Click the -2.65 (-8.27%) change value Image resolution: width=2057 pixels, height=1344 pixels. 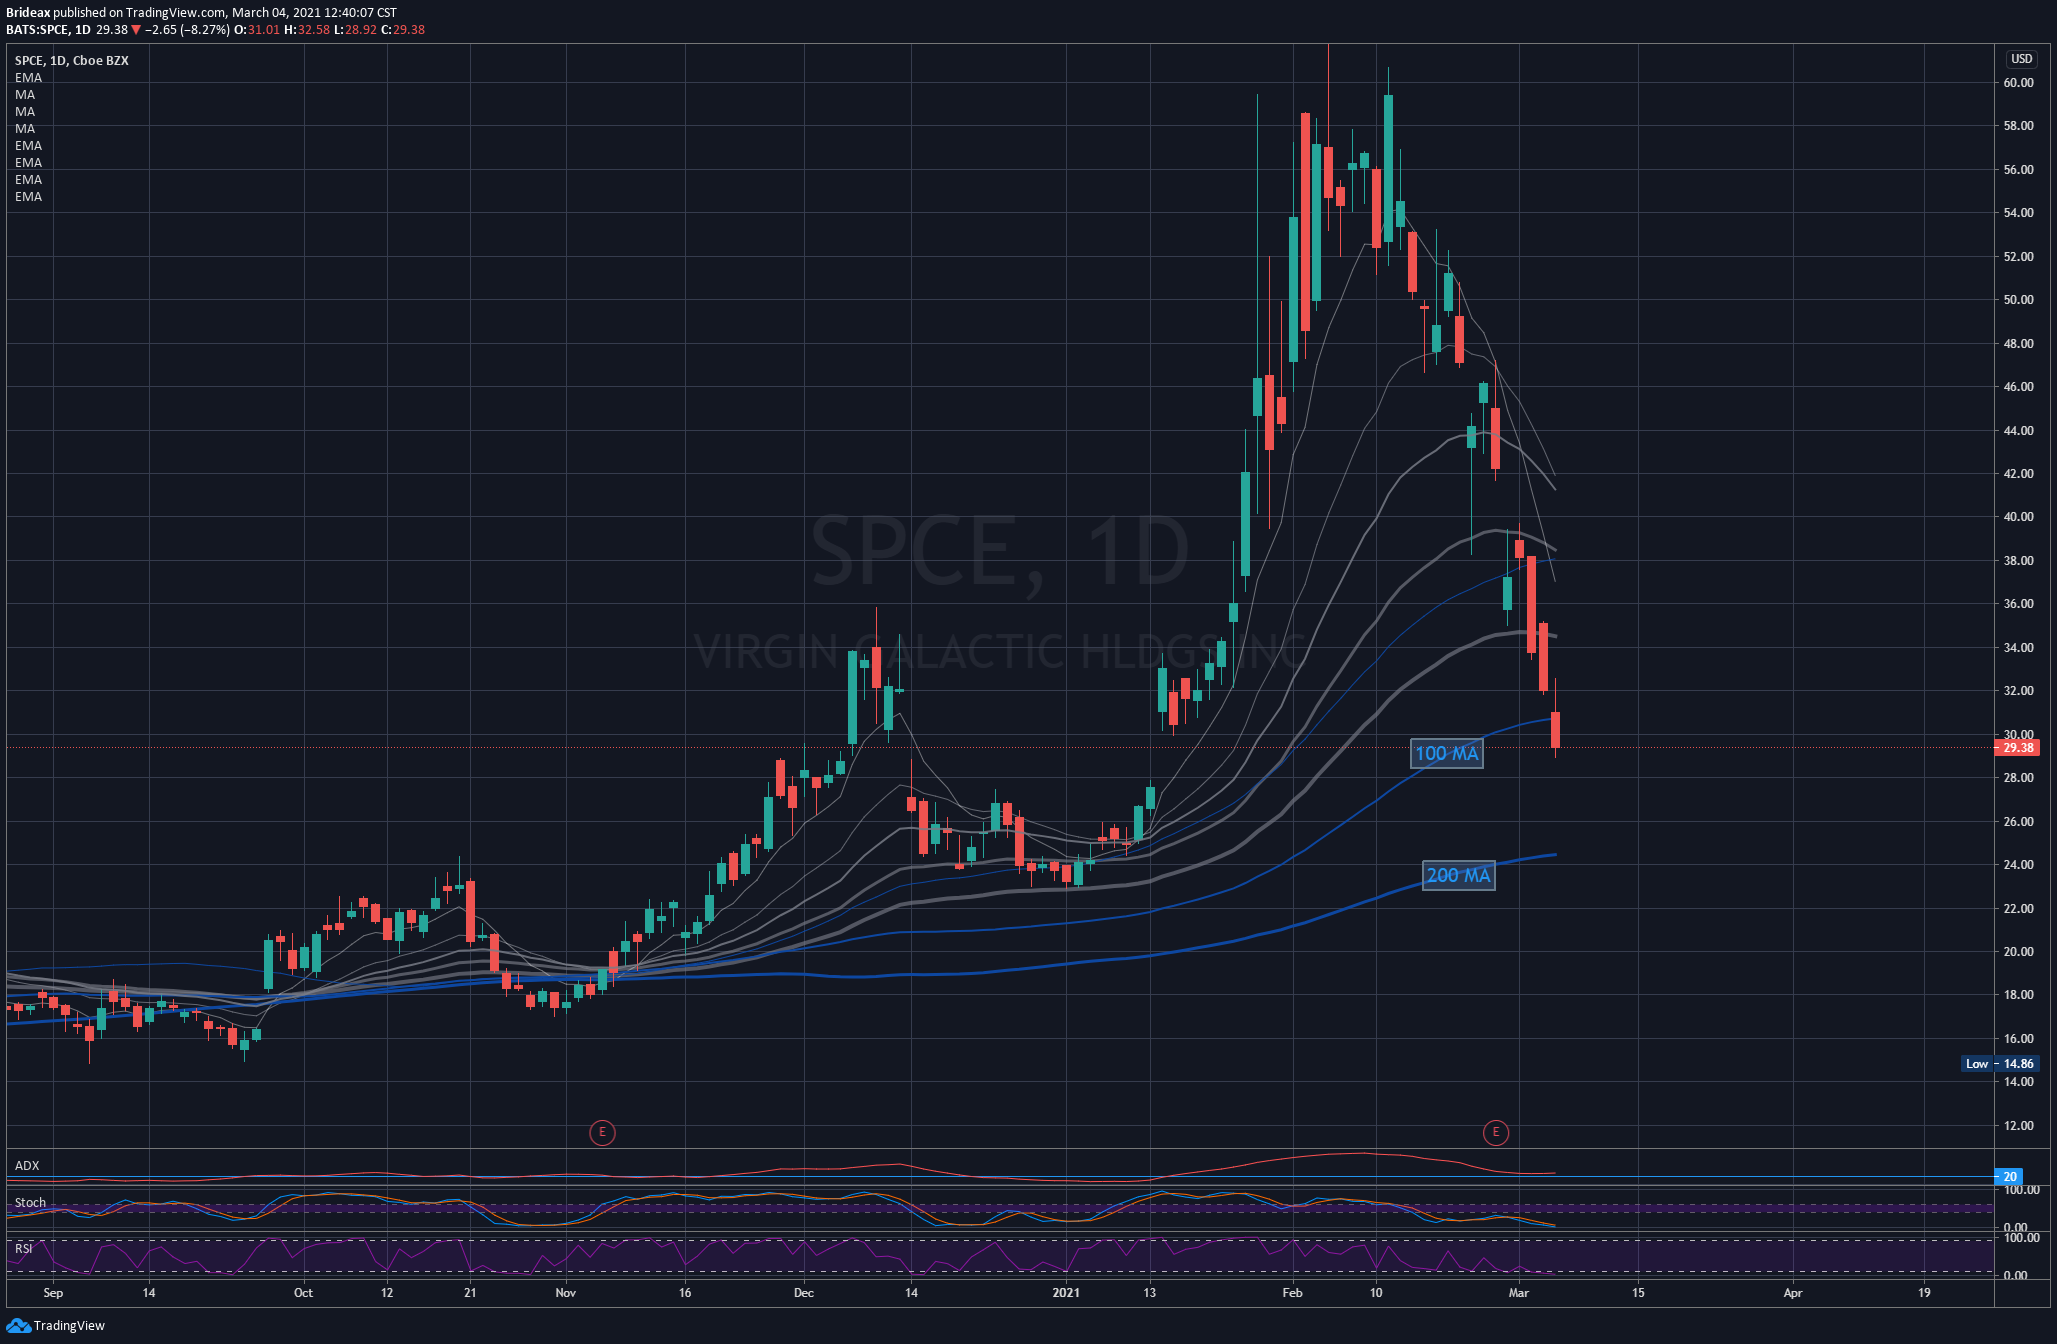pos(187,30)
